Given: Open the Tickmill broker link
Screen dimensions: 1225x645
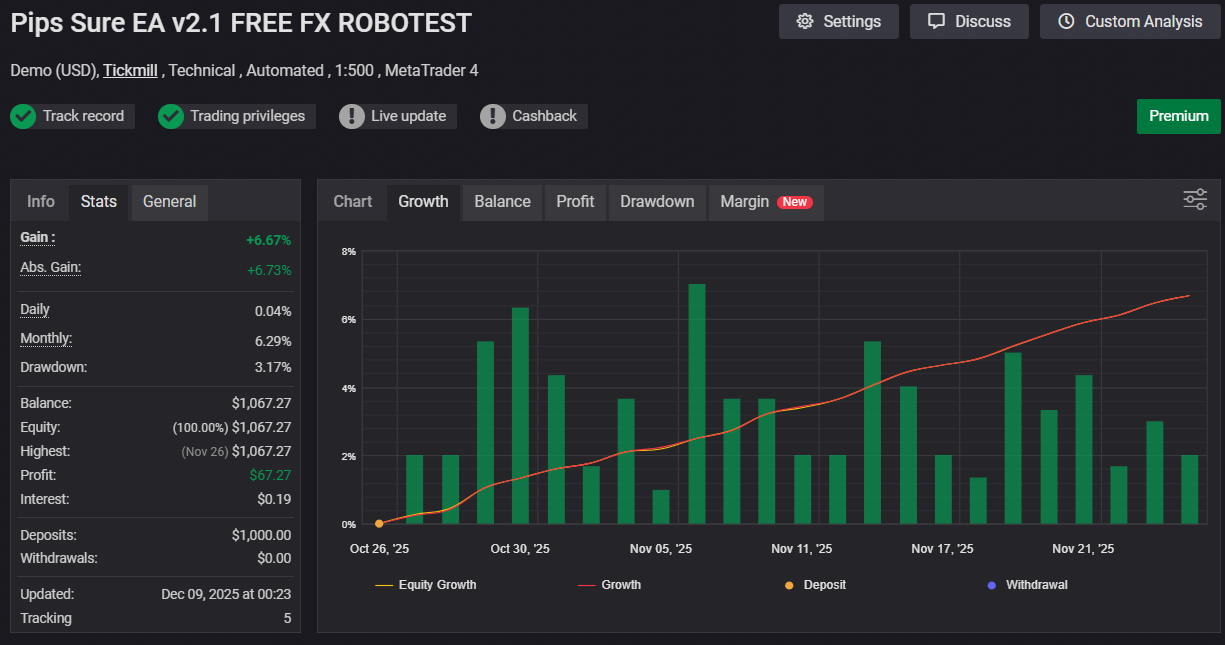Looking at the screenshot, I should coord(130,70).
